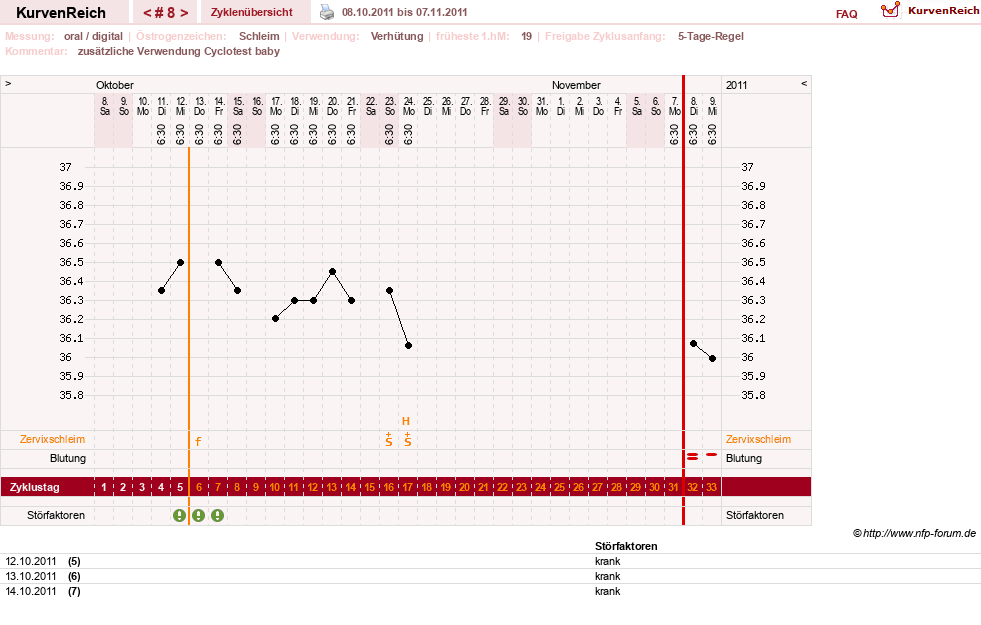This screenshot has width=981, height=625.
Task: Click cycle day 1 in Zyklustag row
Action: tap(104, 487)
